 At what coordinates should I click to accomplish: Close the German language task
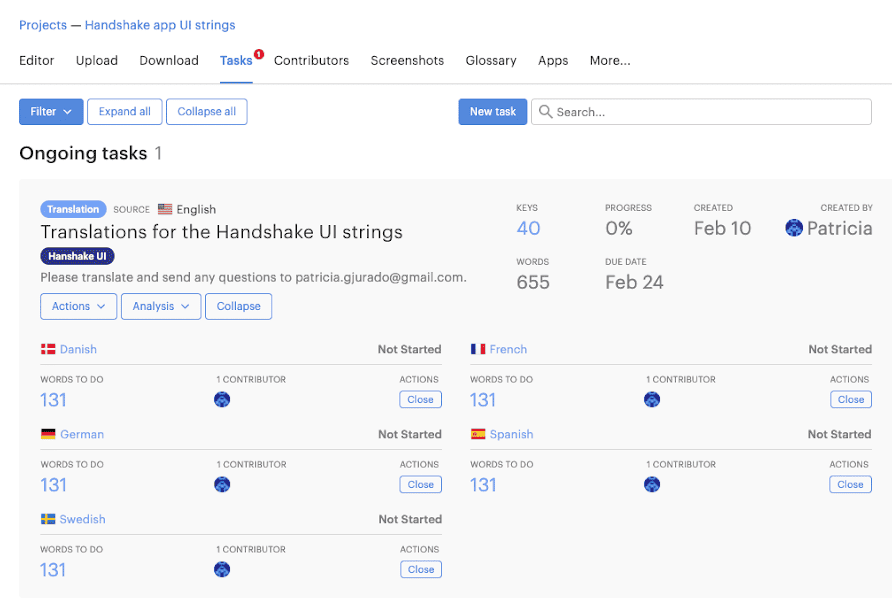(x=420, y=484)
